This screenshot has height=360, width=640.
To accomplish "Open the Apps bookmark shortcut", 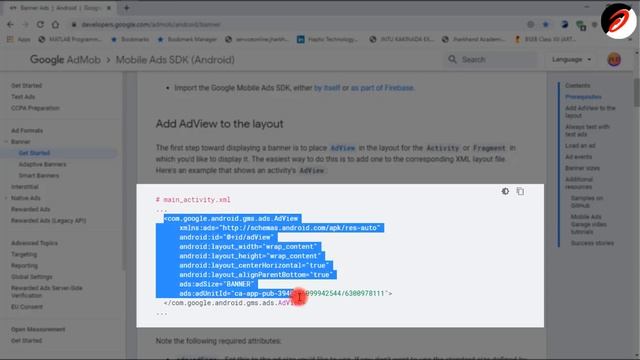I will click(x=19, y=39).
